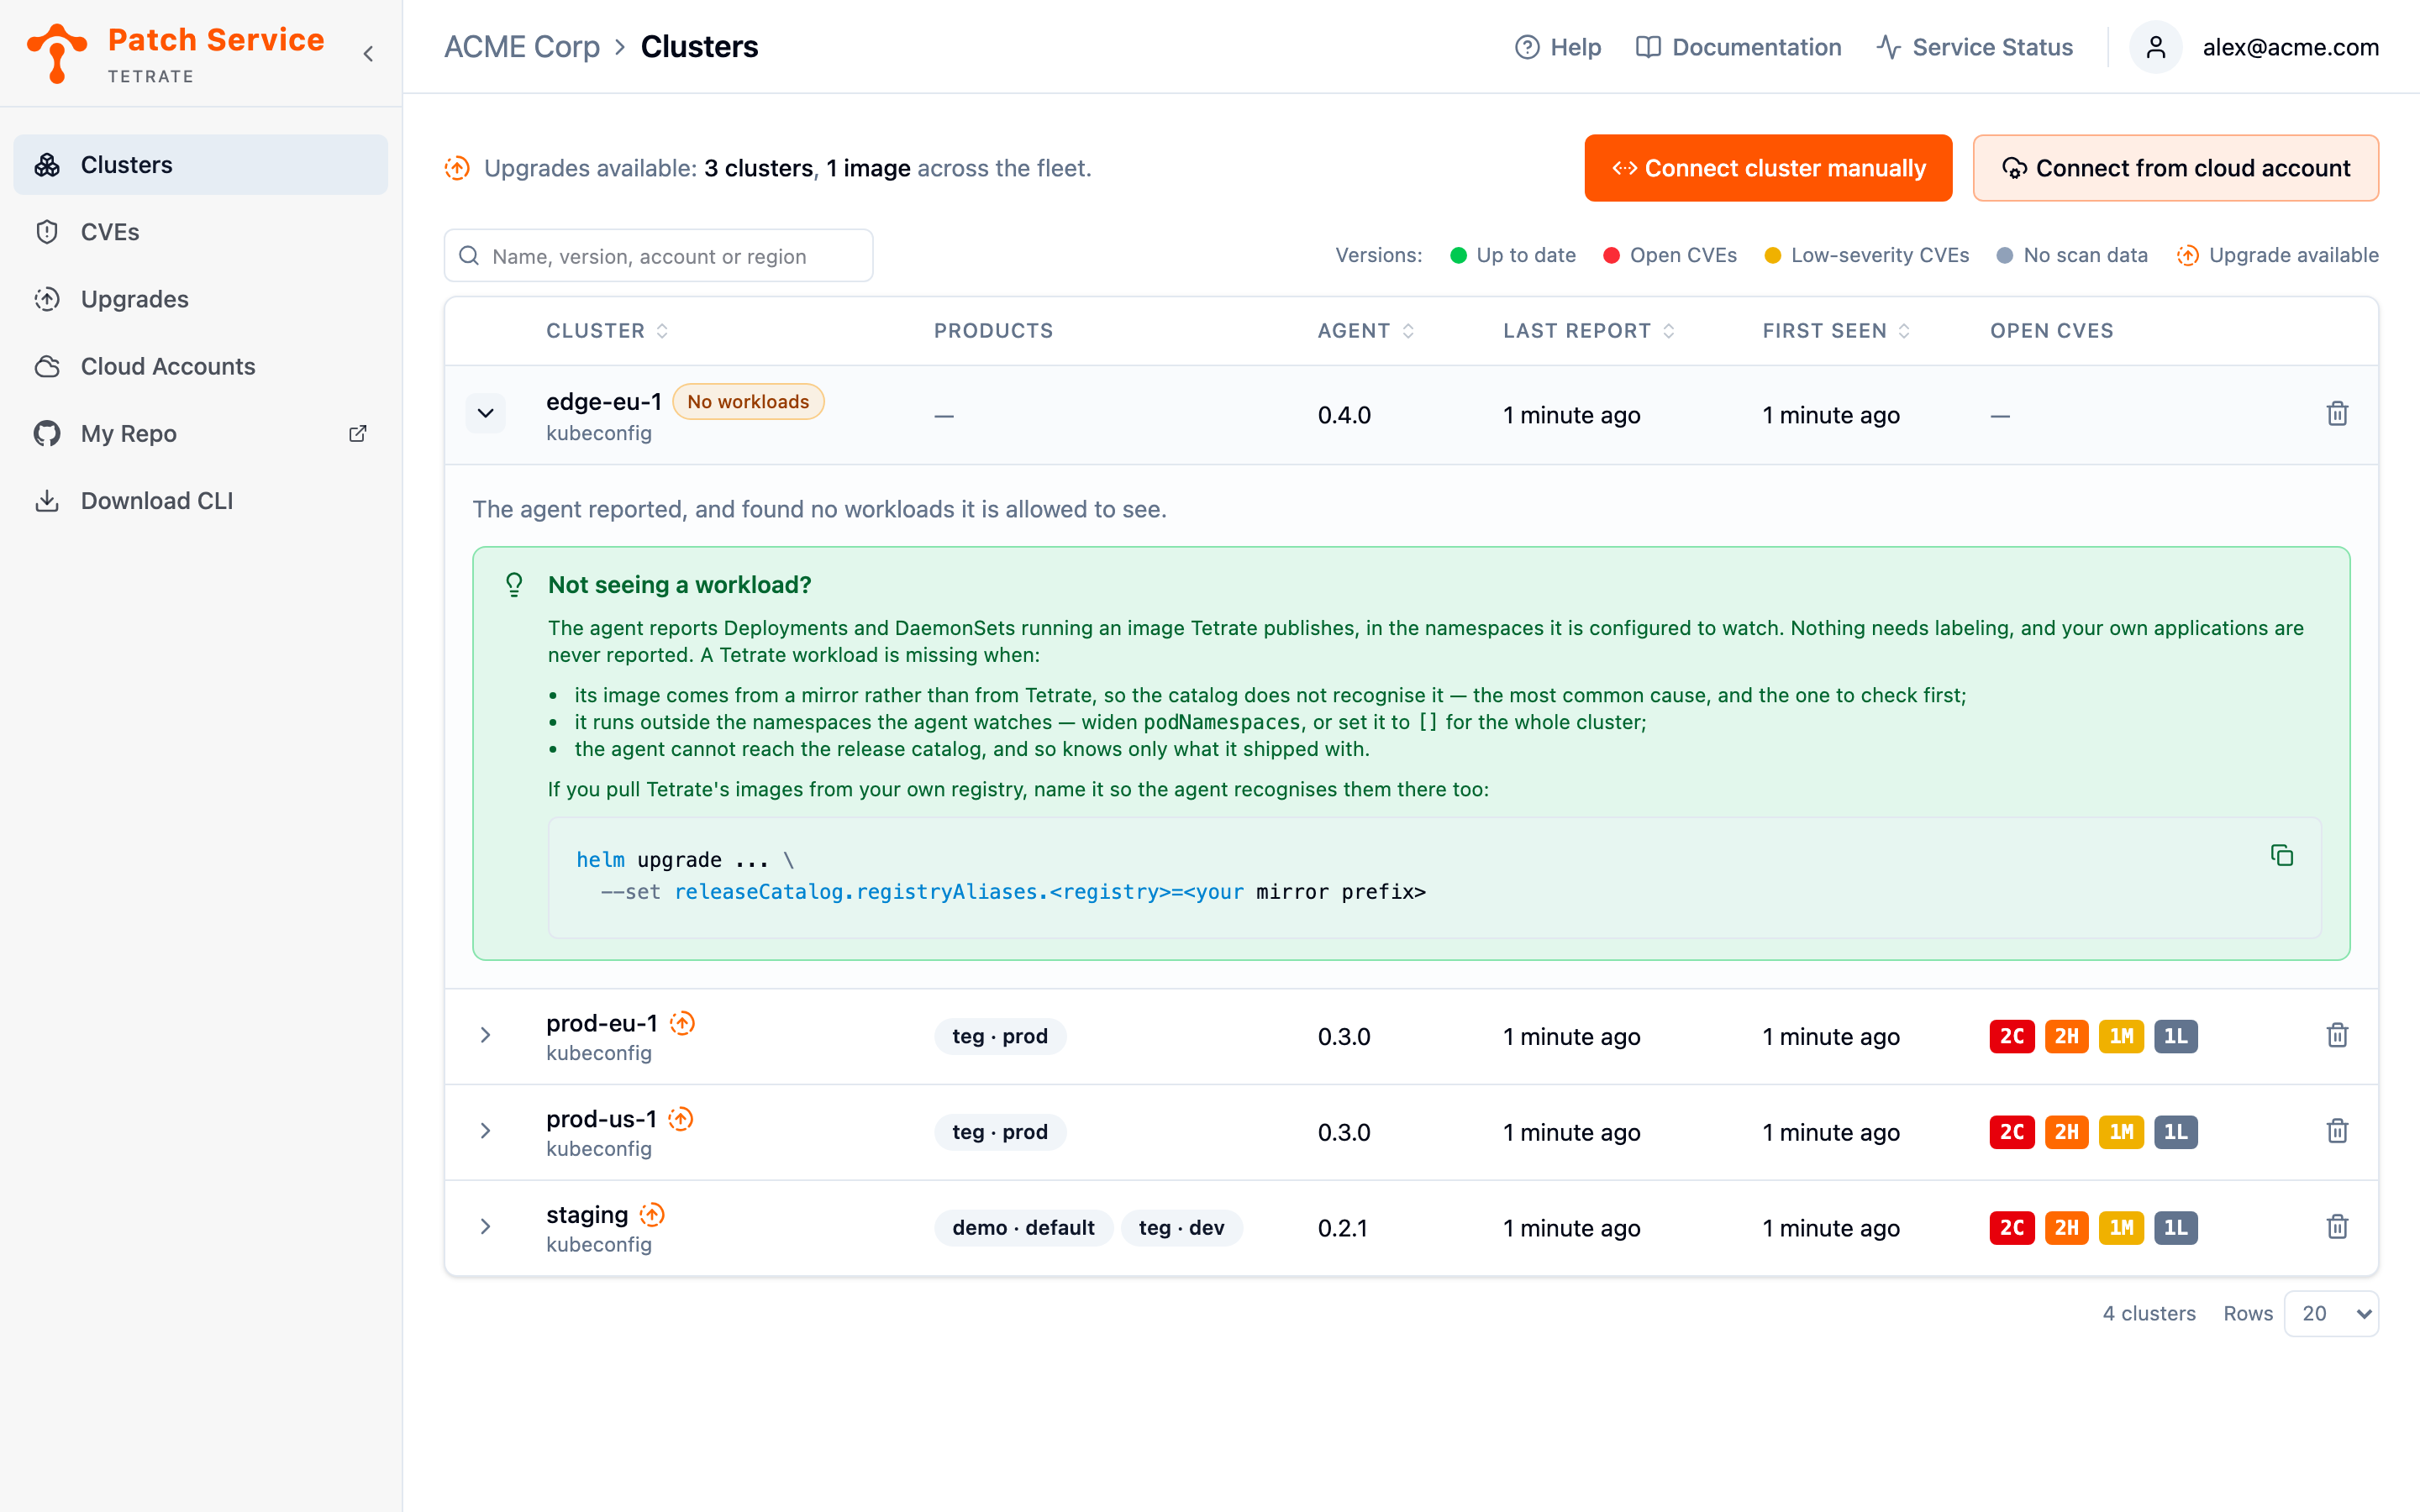Click the 0.2.1 agent version for staging

click(1342, 1228)
